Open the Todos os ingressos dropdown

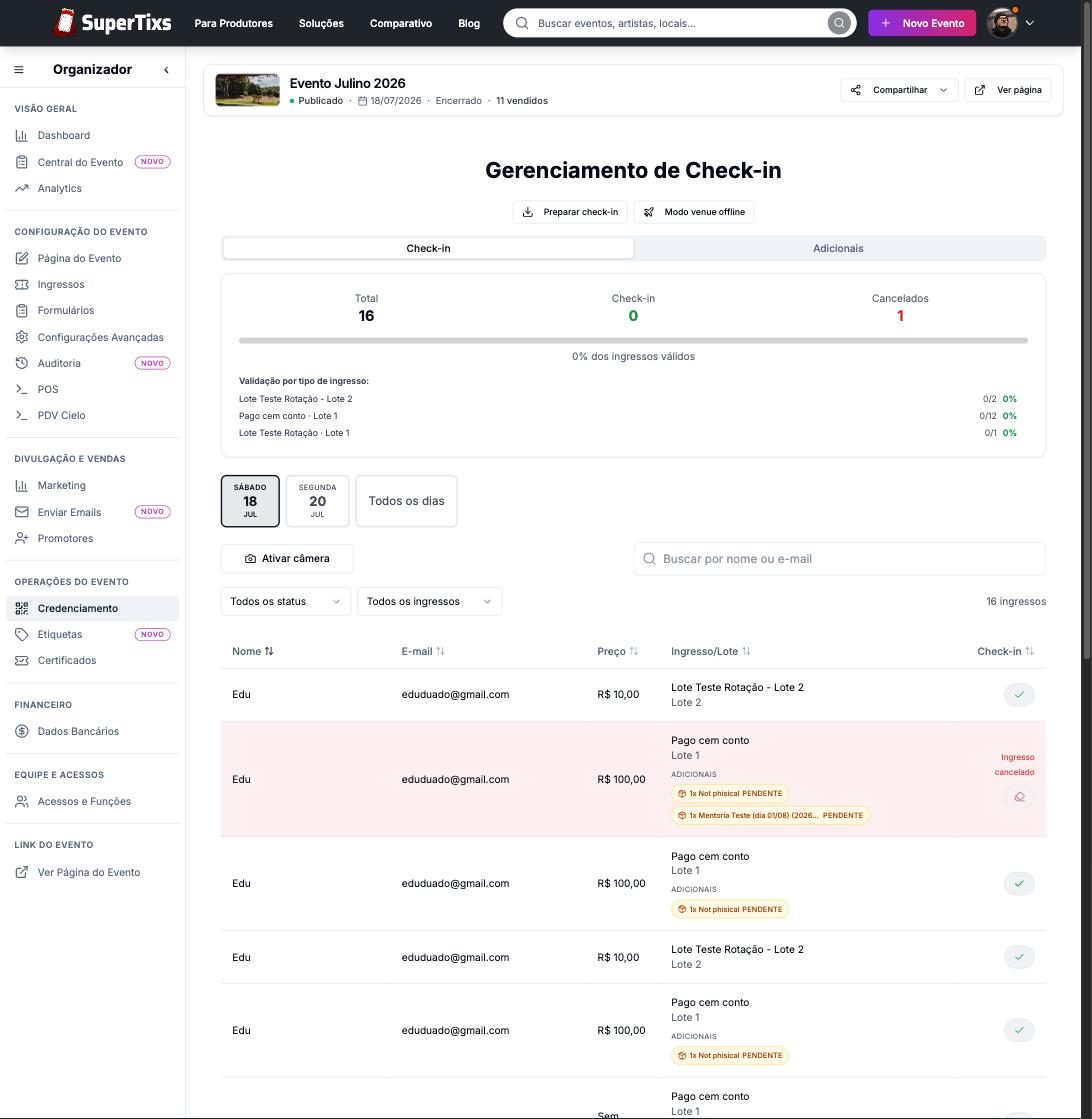(x=429, y=602)
